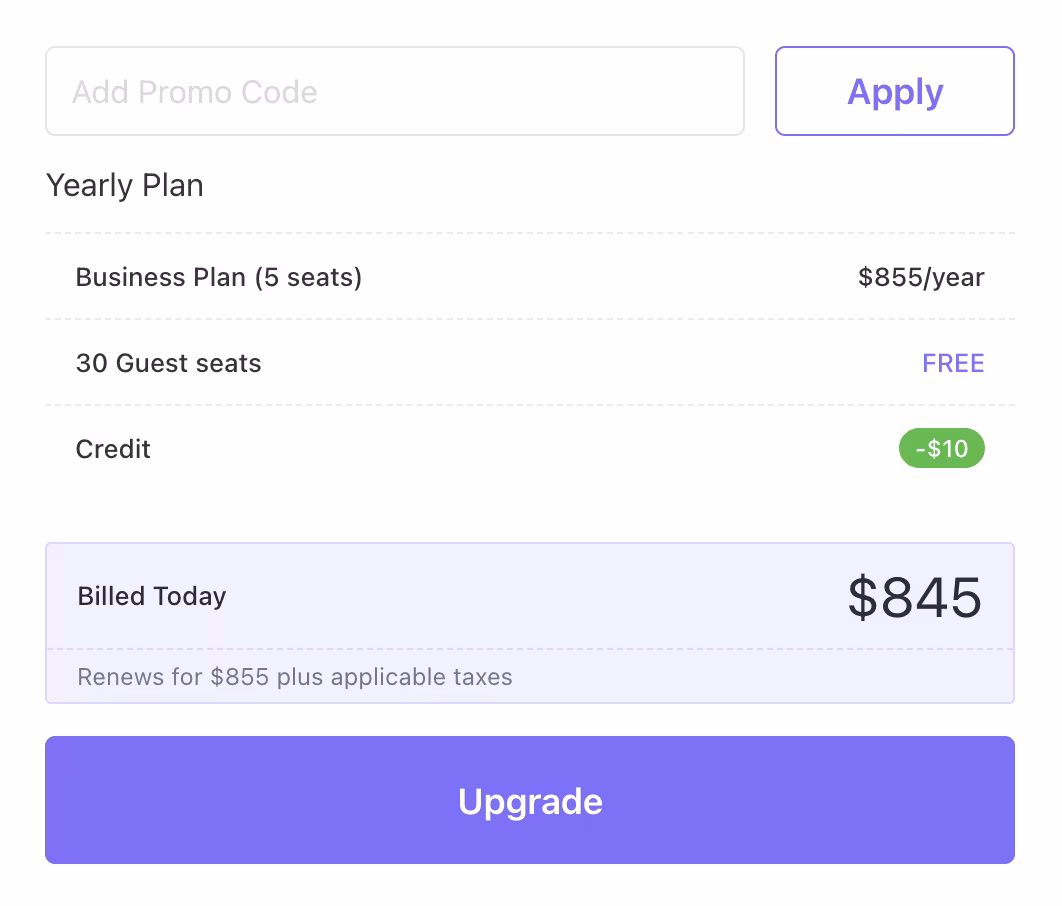Screen dimensions: 1062x906
Task: Click the Billed Today label
Action: click(152, 596)
